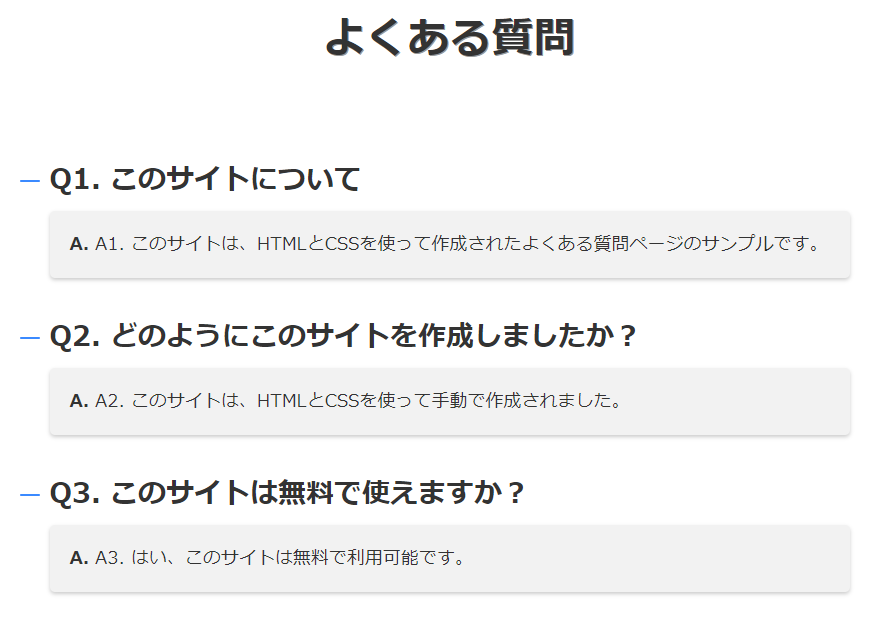880x620 pixels.
Task: Click the bold A. label before A1
Action: coord(79,244)
